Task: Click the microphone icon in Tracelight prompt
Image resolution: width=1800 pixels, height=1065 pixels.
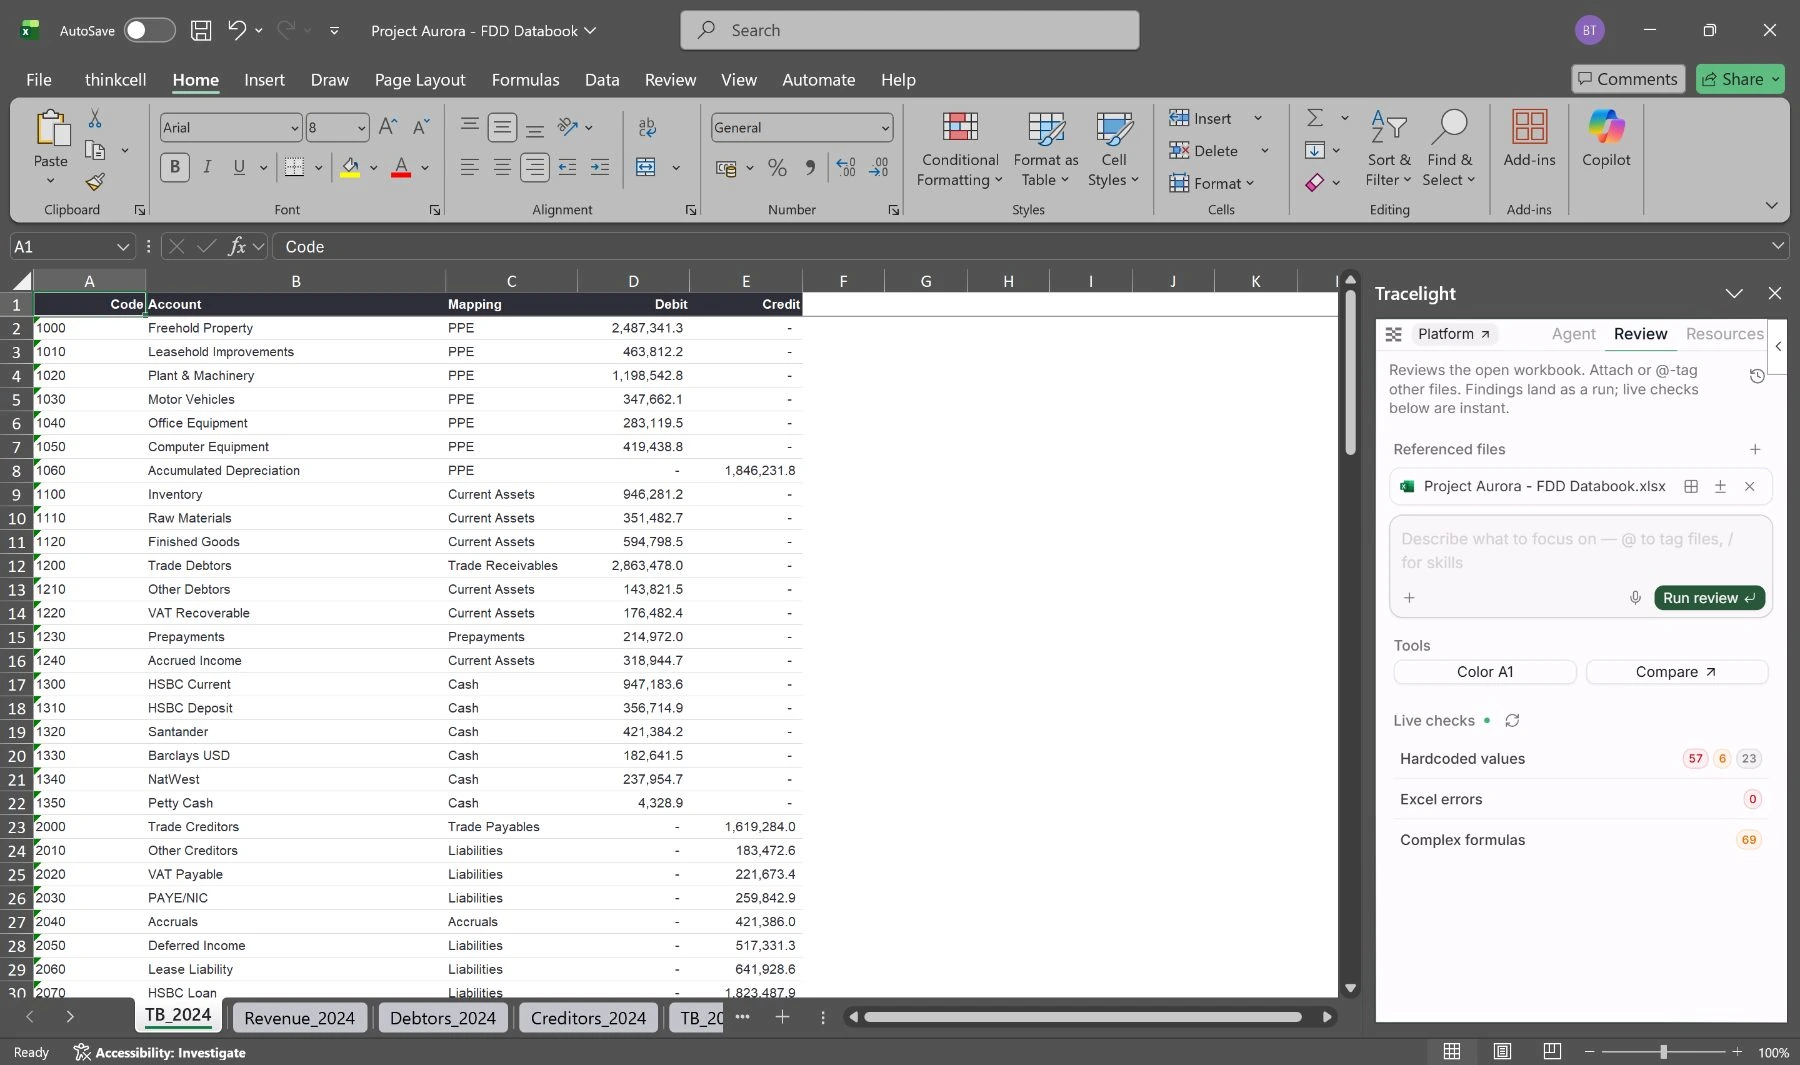Action: (x=1635, y=598)
